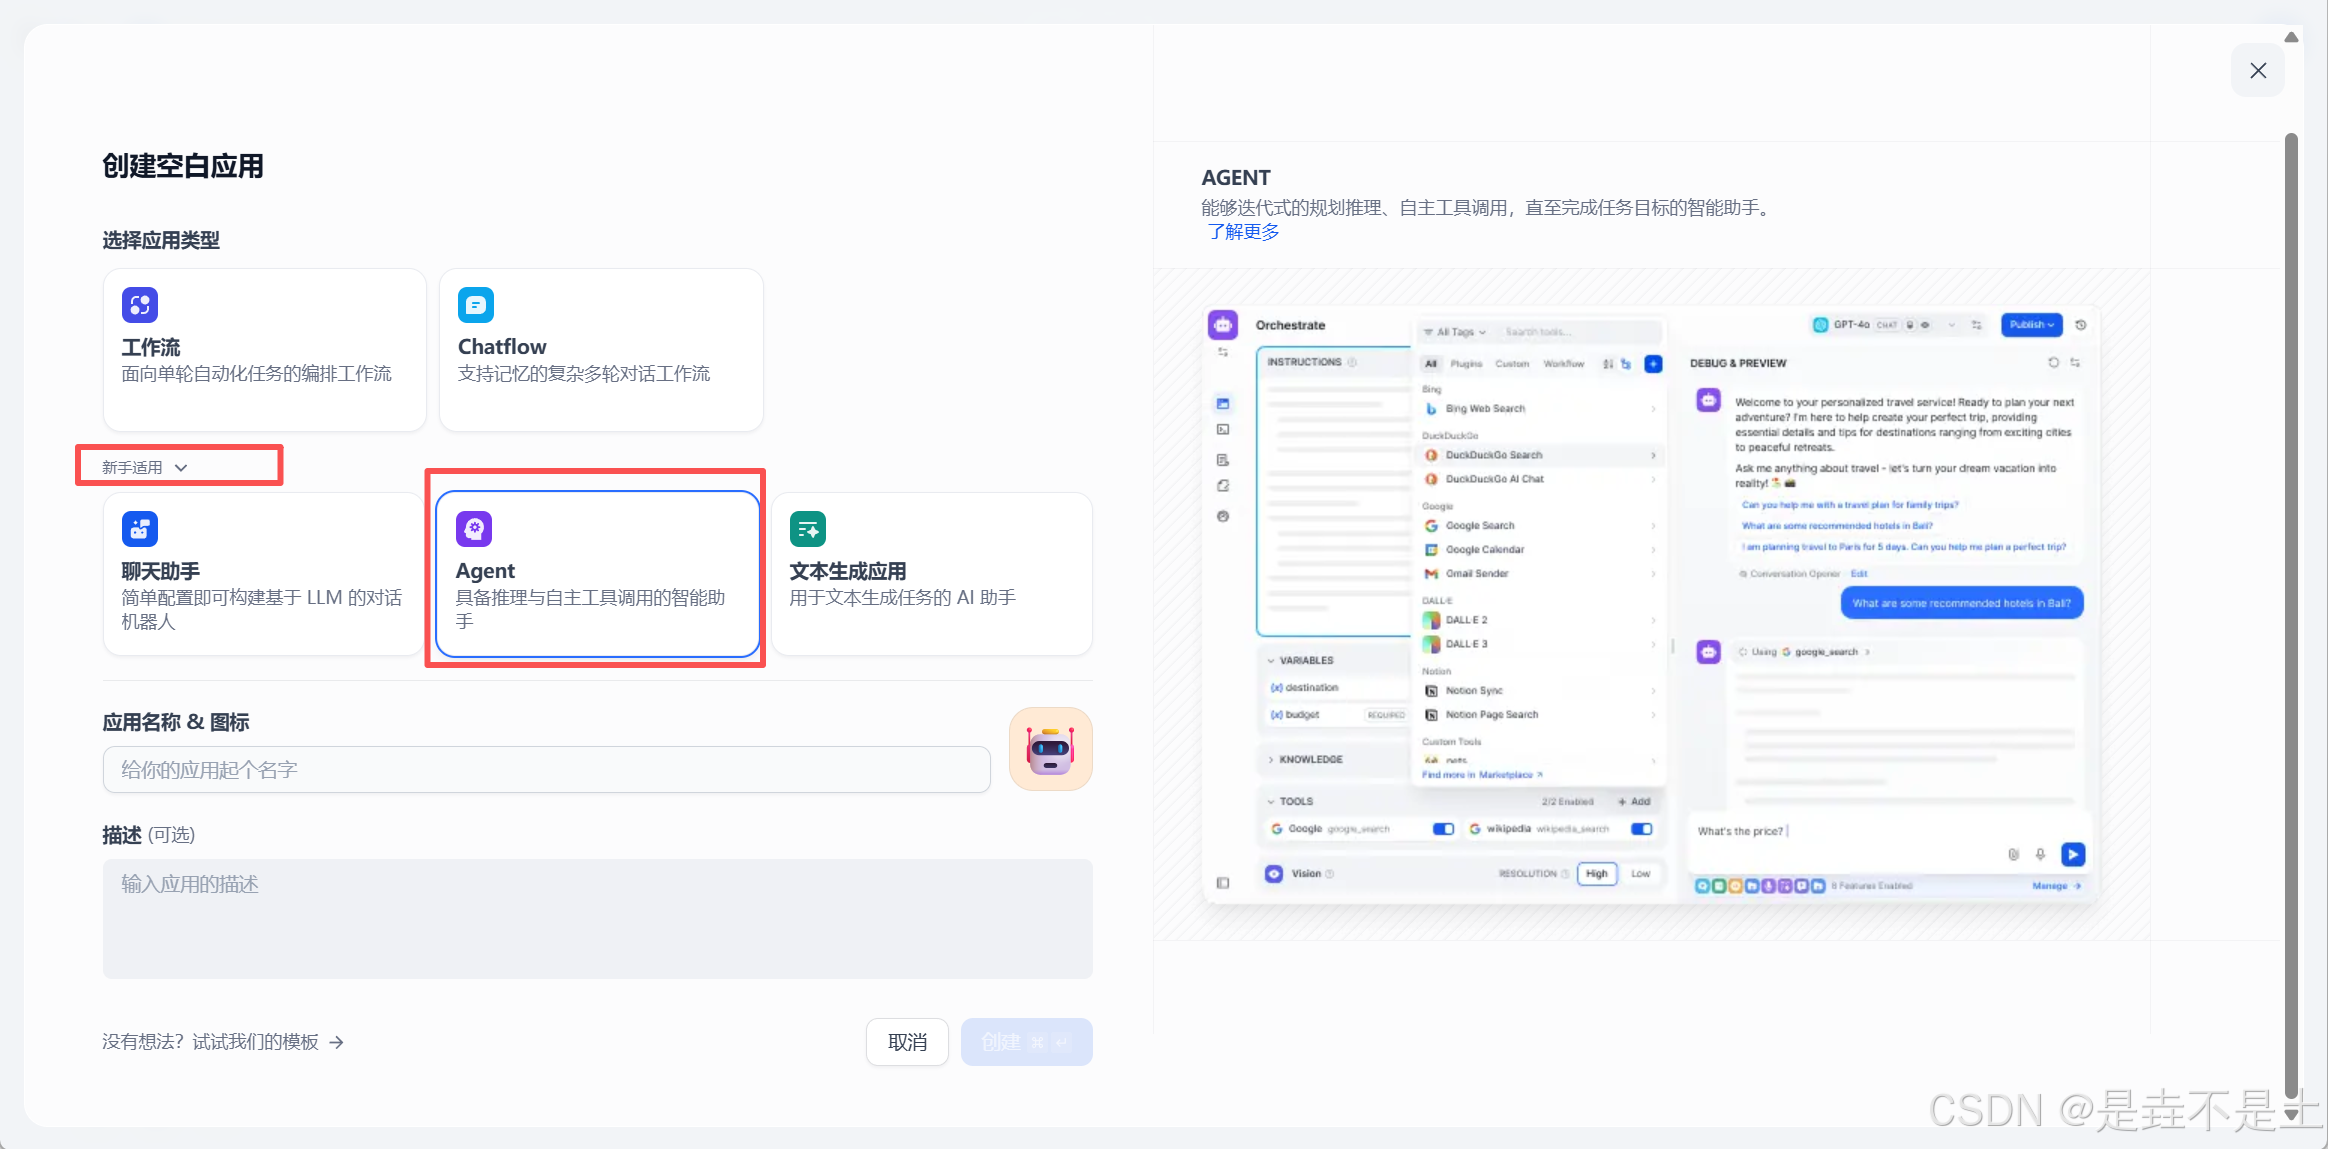The image size is (2328, 1149).
Task: Click the 取消 button
Action: pos(907,1042)
